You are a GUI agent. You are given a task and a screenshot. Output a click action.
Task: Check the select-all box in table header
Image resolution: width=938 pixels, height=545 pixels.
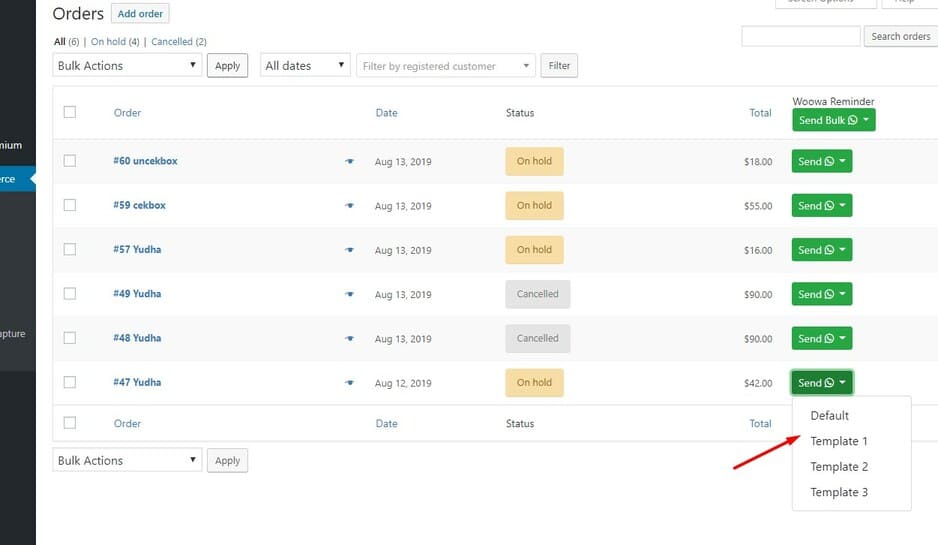(x=70, y=112)
